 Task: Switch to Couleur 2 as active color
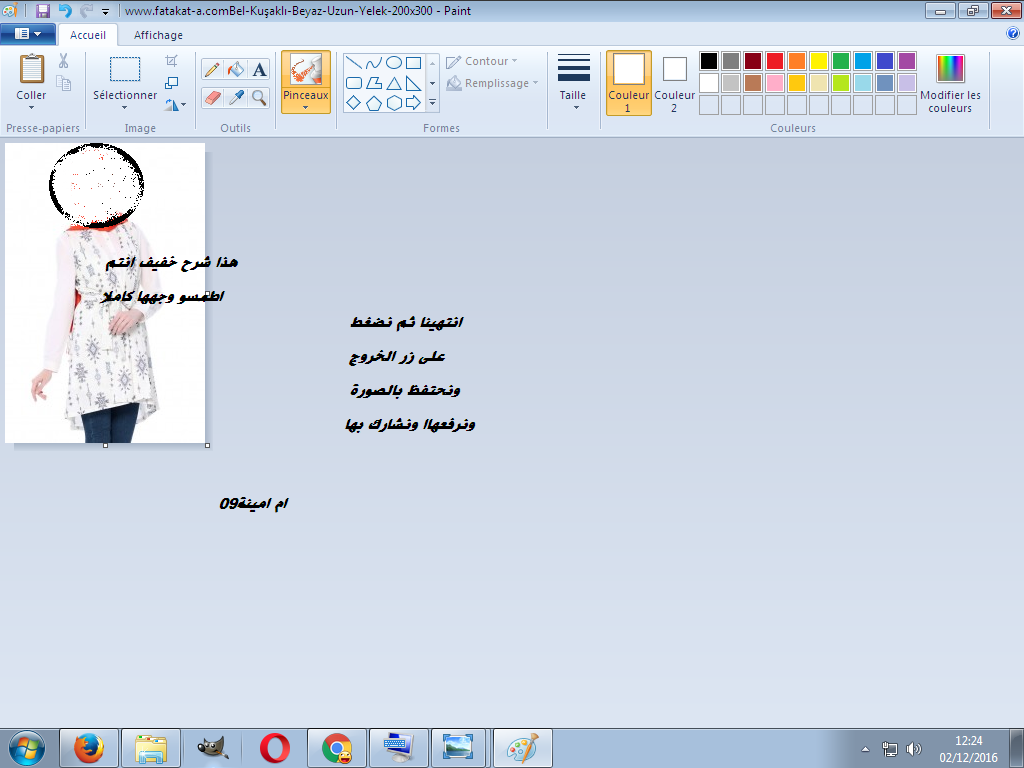(x=674, y=82)
